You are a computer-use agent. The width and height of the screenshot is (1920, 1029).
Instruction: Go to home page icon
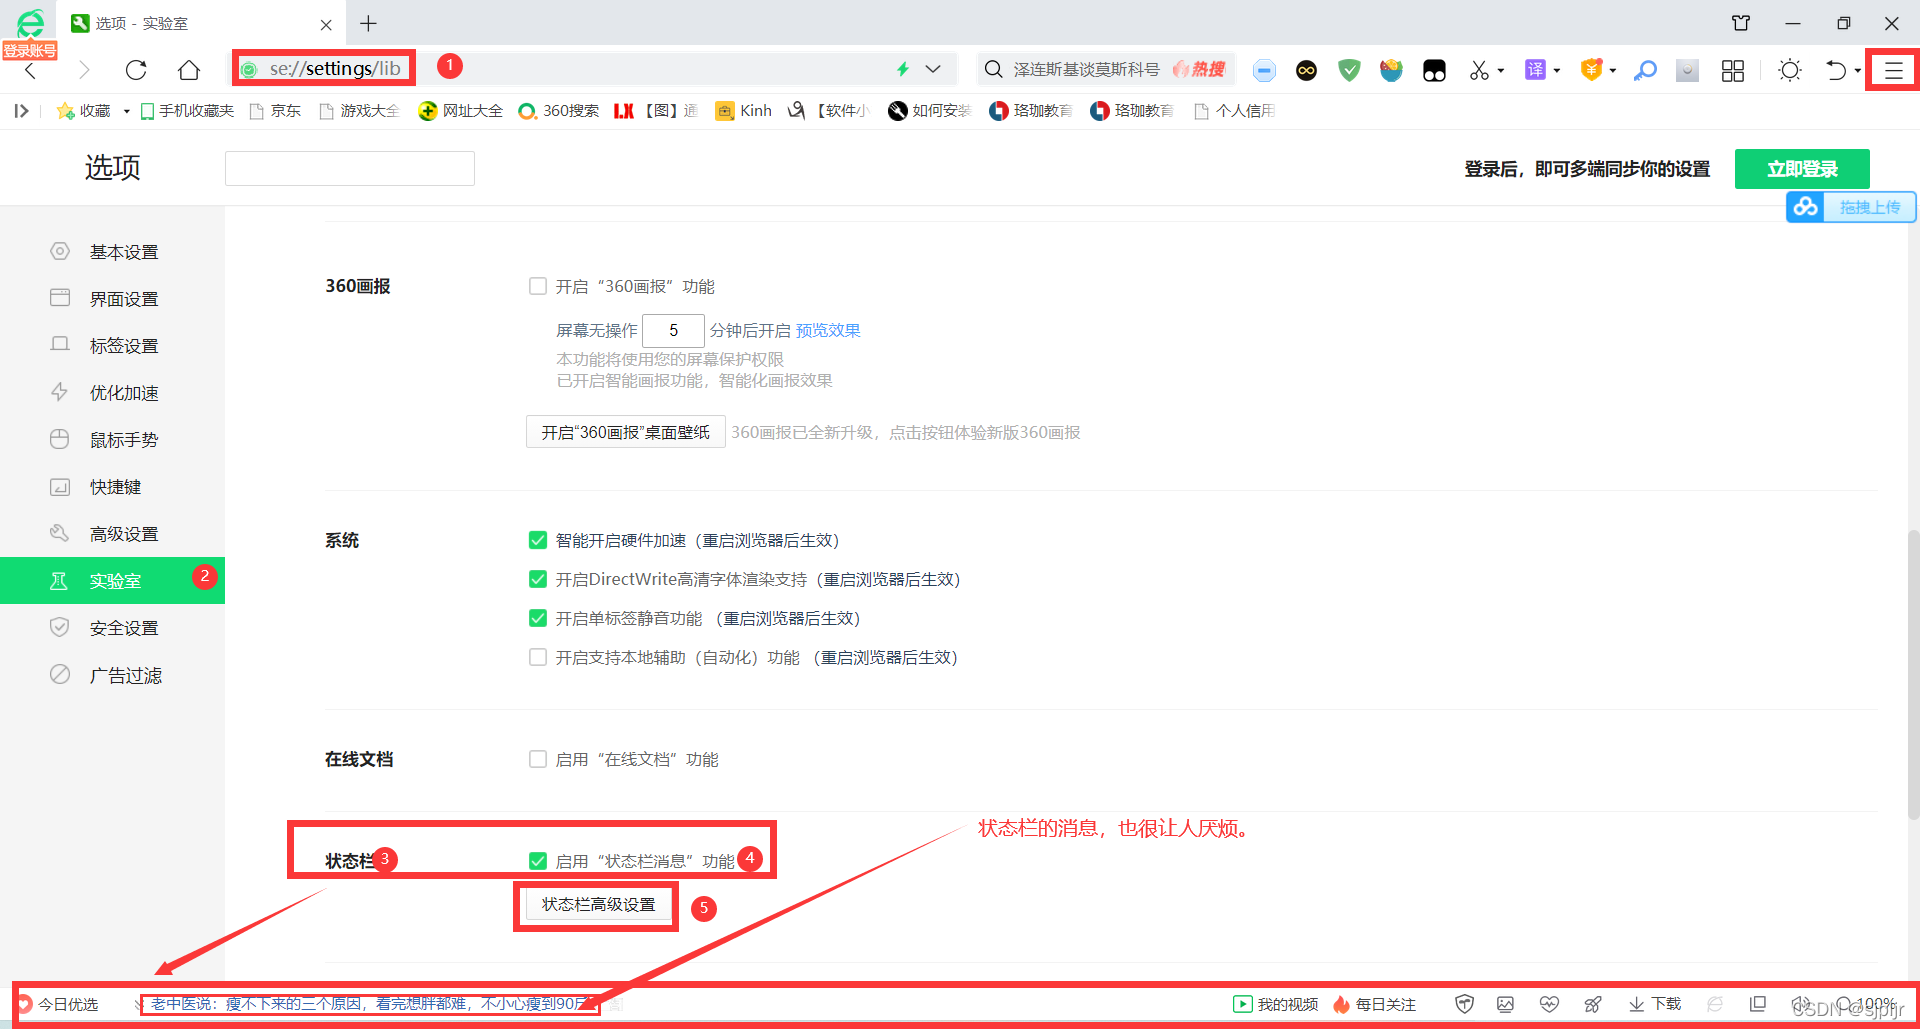(189, 70)
